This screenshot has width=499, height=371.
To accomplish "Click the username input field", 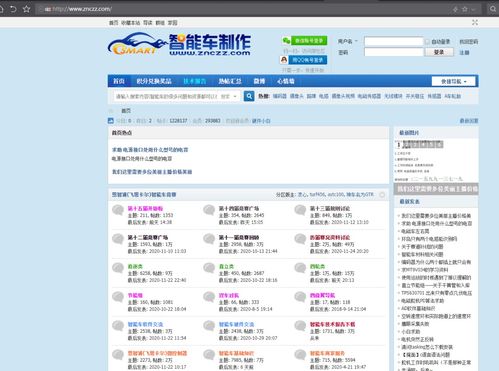I will coord(394,41).
